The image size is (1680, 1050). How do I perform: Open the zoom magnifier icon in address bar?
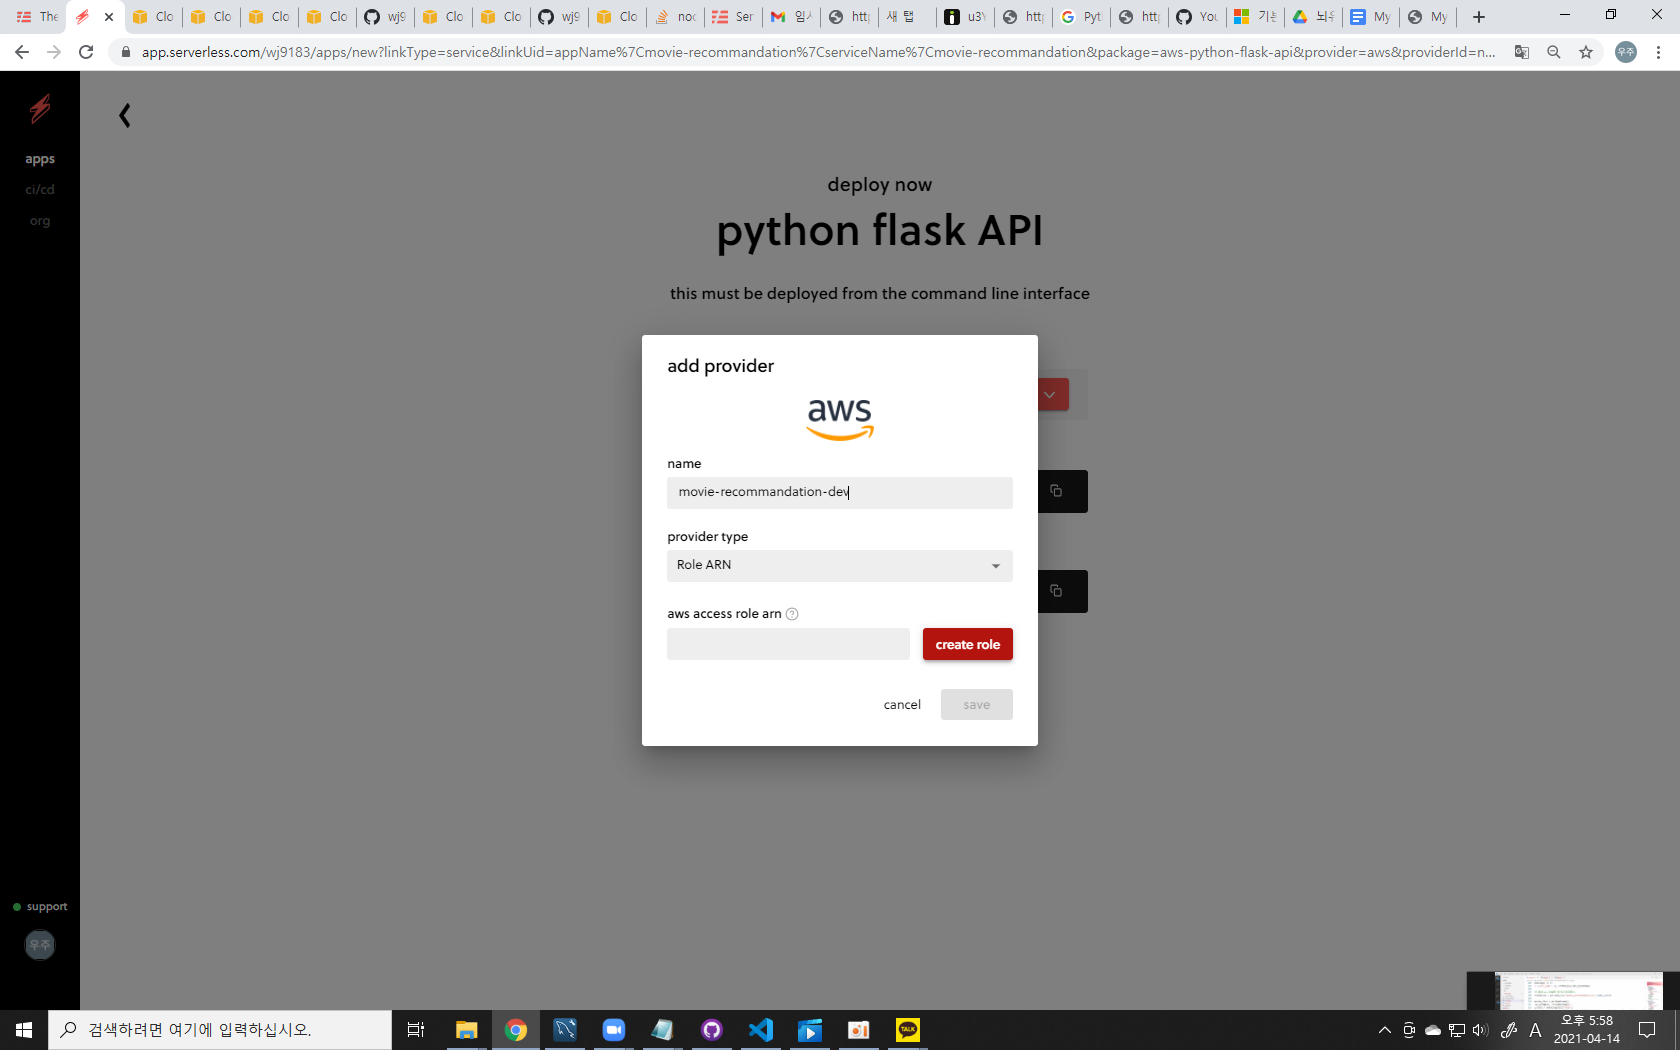coord(1554,52)
